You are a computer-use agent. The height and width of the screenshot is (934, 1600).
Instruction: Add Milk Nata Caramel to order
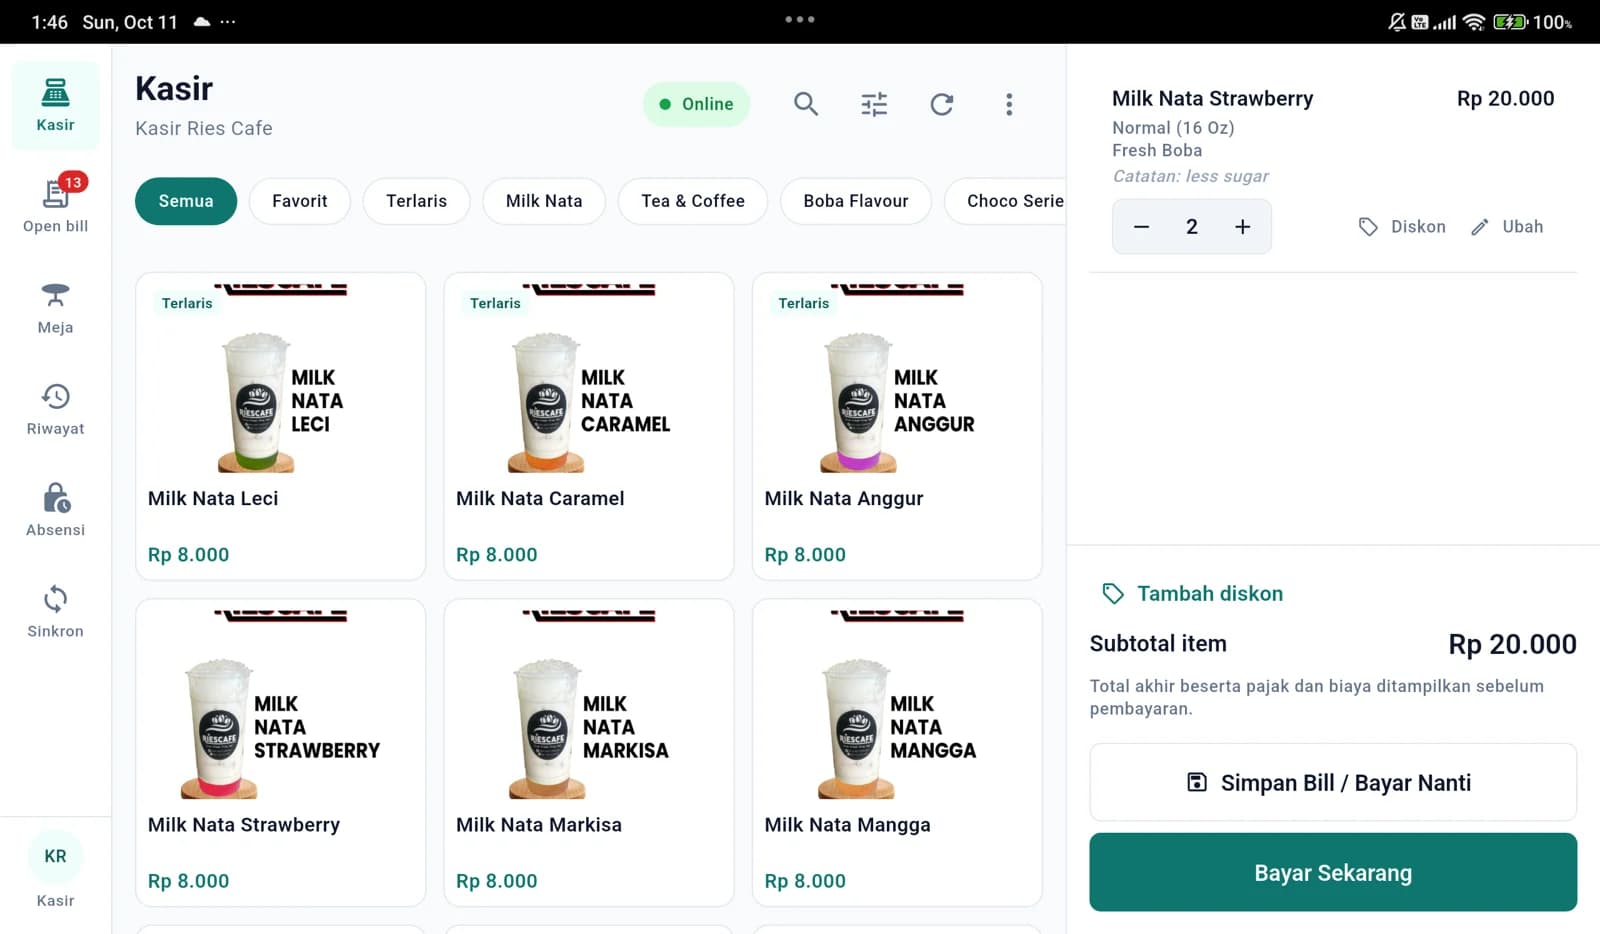click(589, 426)
